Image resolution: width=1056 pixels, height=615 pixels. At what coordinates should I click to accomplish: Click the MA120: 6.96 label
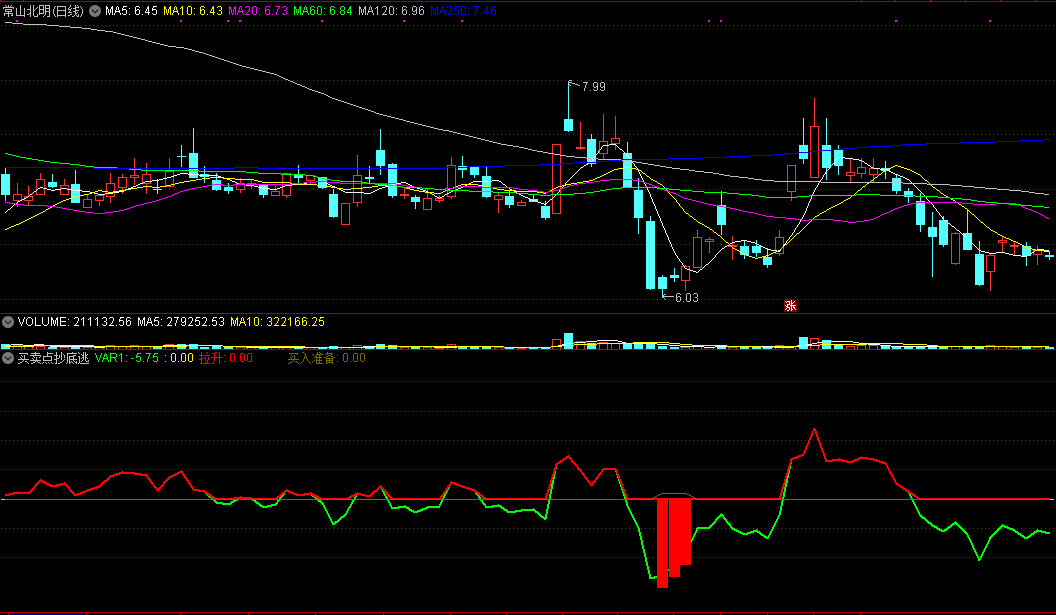coord(391,11)
